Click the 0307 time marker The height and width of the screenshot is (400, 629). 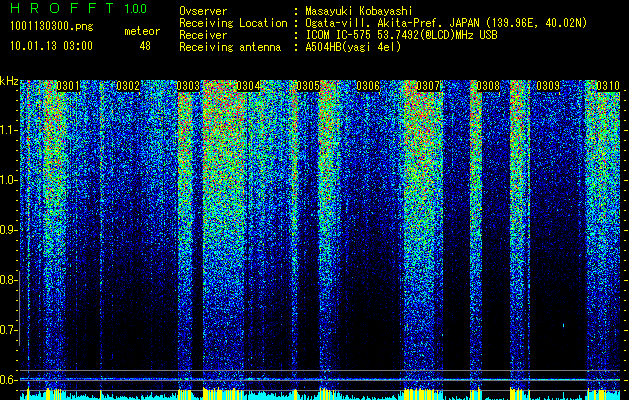pyautogui.click(x=428, y=86)
